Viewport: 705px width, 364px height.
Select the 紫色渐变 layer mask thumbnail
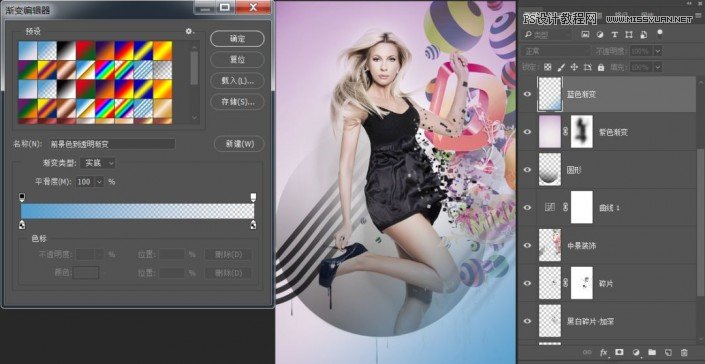pyautogui.click(x=582, y=132)
